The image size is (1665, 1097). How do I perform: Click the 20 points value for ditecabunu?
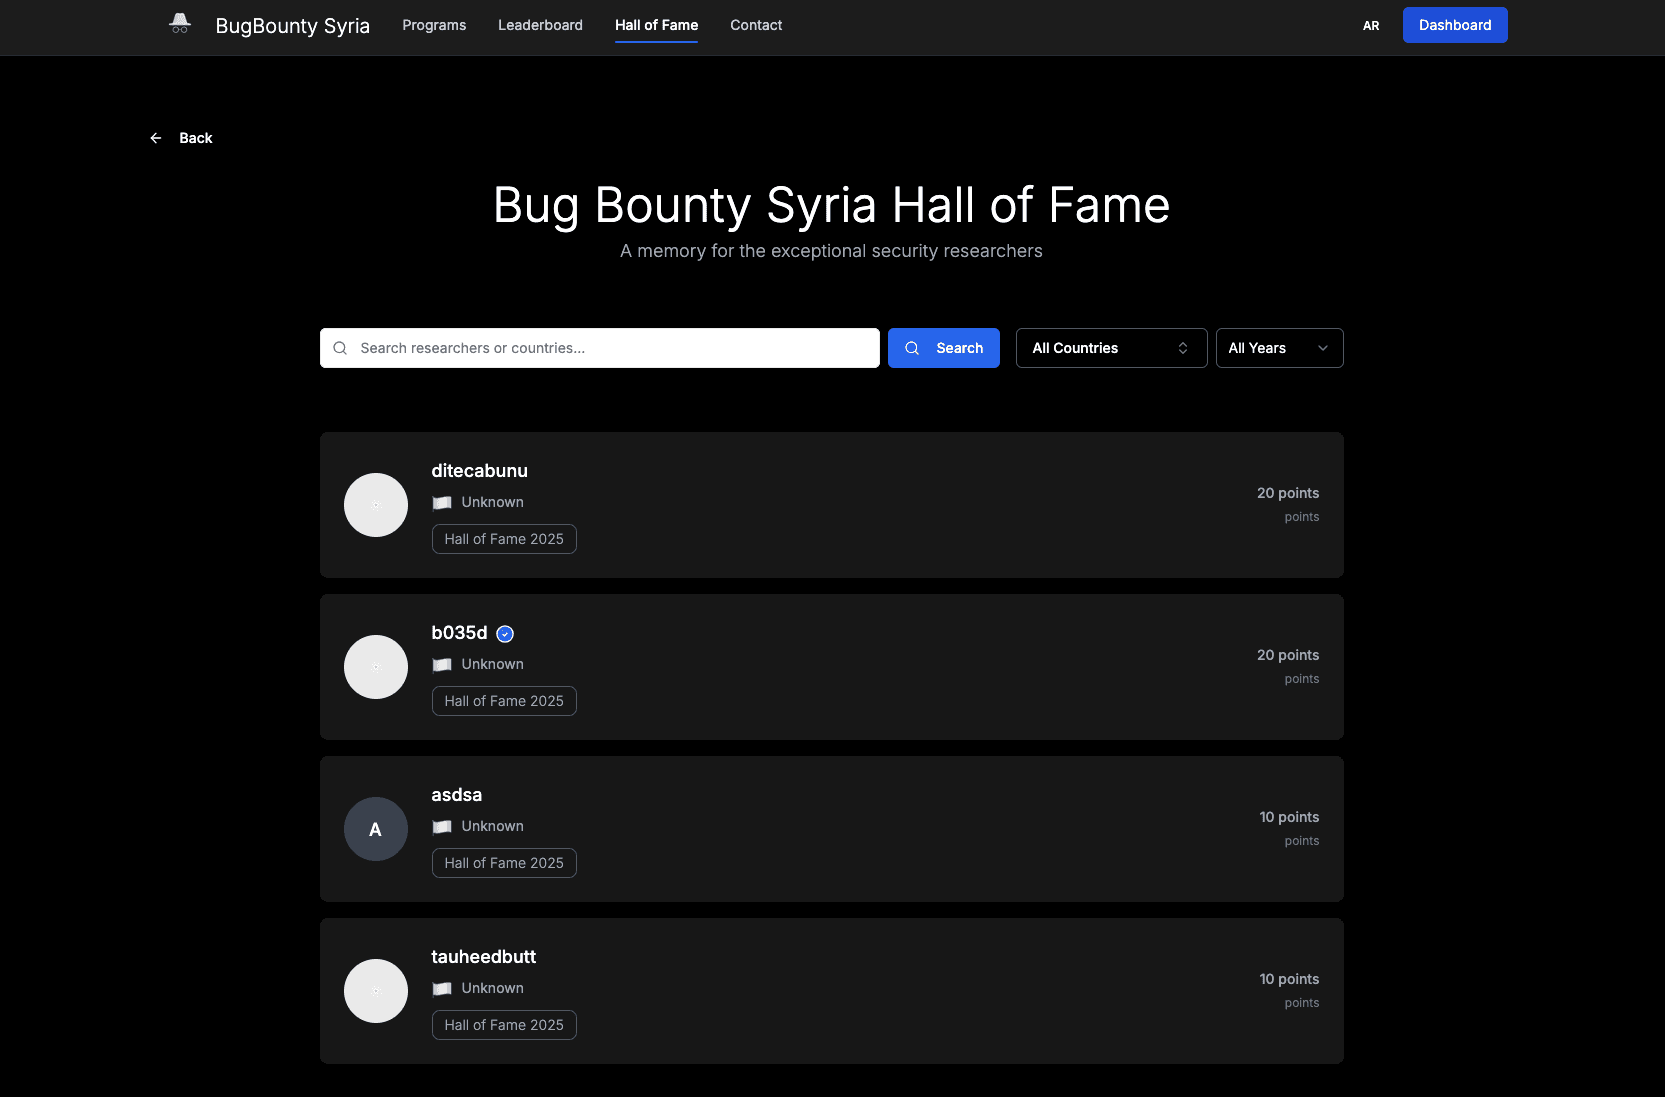coord(1288,493)
